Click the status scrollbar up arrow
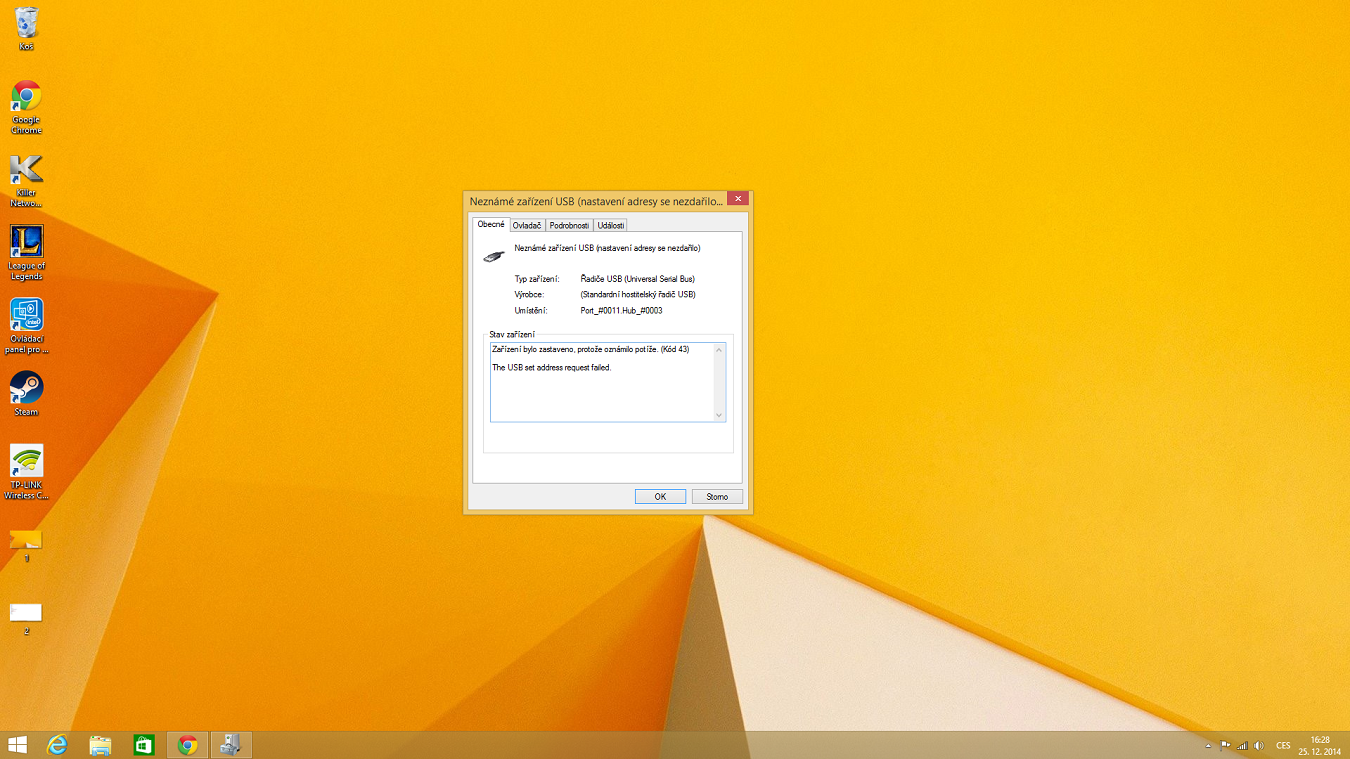 coord(719,350)
